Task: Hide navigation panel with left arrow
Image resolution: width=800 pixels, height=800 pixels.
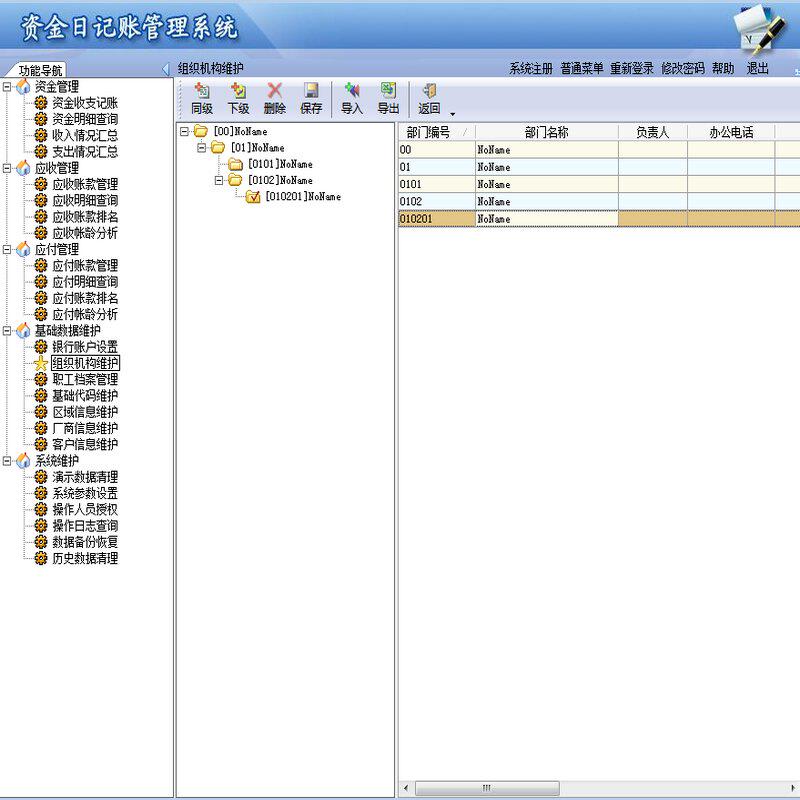Action: pos(165,69)
